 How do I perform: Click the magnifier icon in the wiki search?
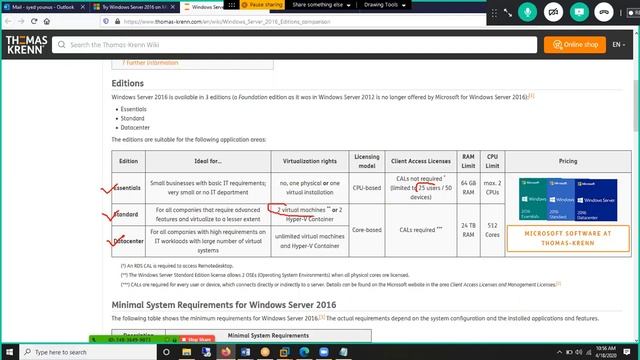coord(61,44)
